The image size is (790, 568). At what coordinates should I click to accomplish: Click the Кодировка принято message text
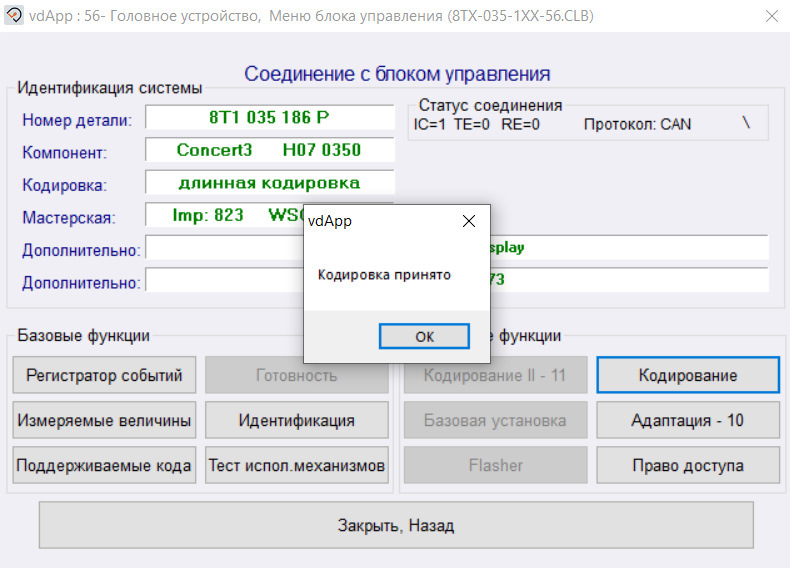tap(384, 275)
